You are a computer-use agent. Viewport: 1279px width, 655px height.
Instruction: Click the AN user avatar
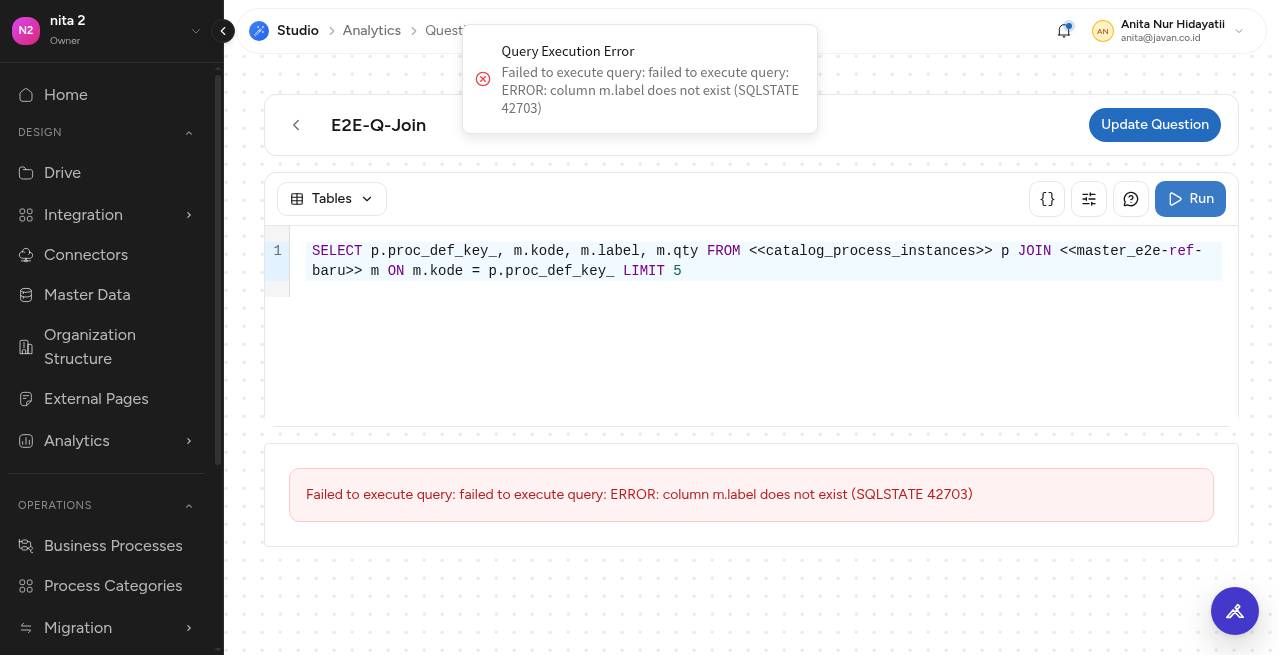1102,31
